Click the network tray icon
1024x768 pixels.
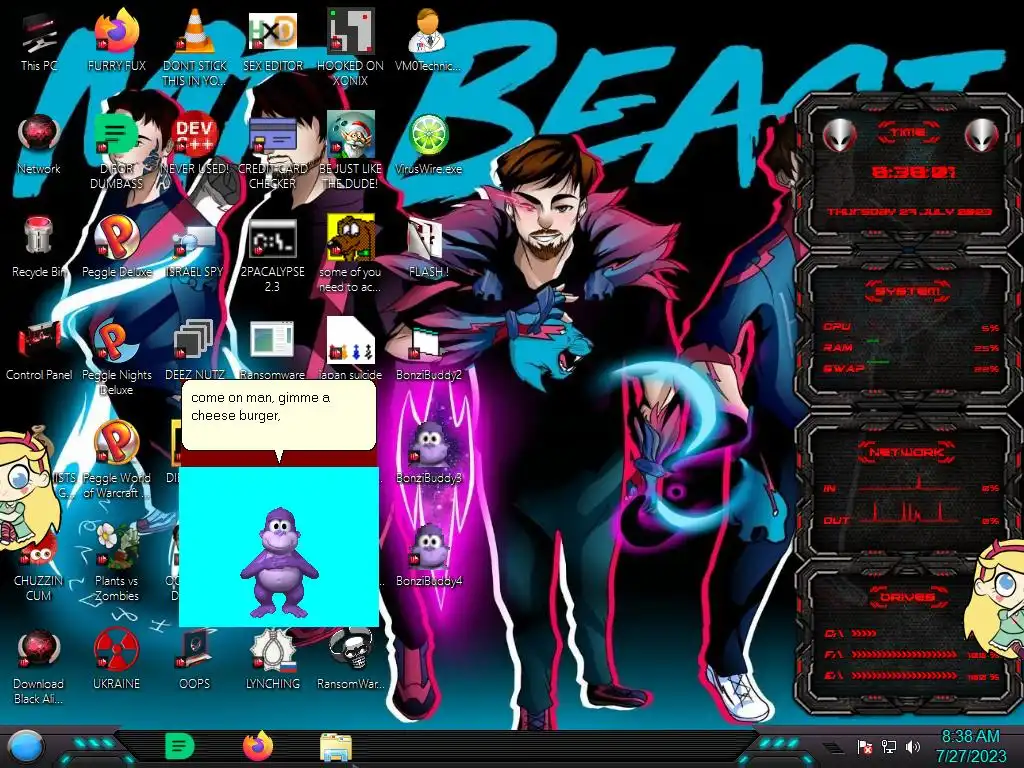click(889, 746)
